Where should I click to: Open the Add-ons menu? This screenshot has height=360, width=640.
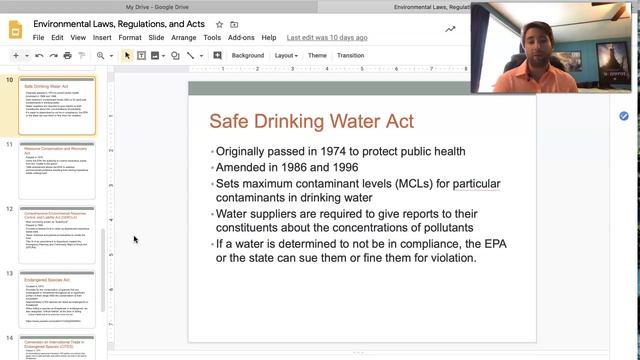241,38
